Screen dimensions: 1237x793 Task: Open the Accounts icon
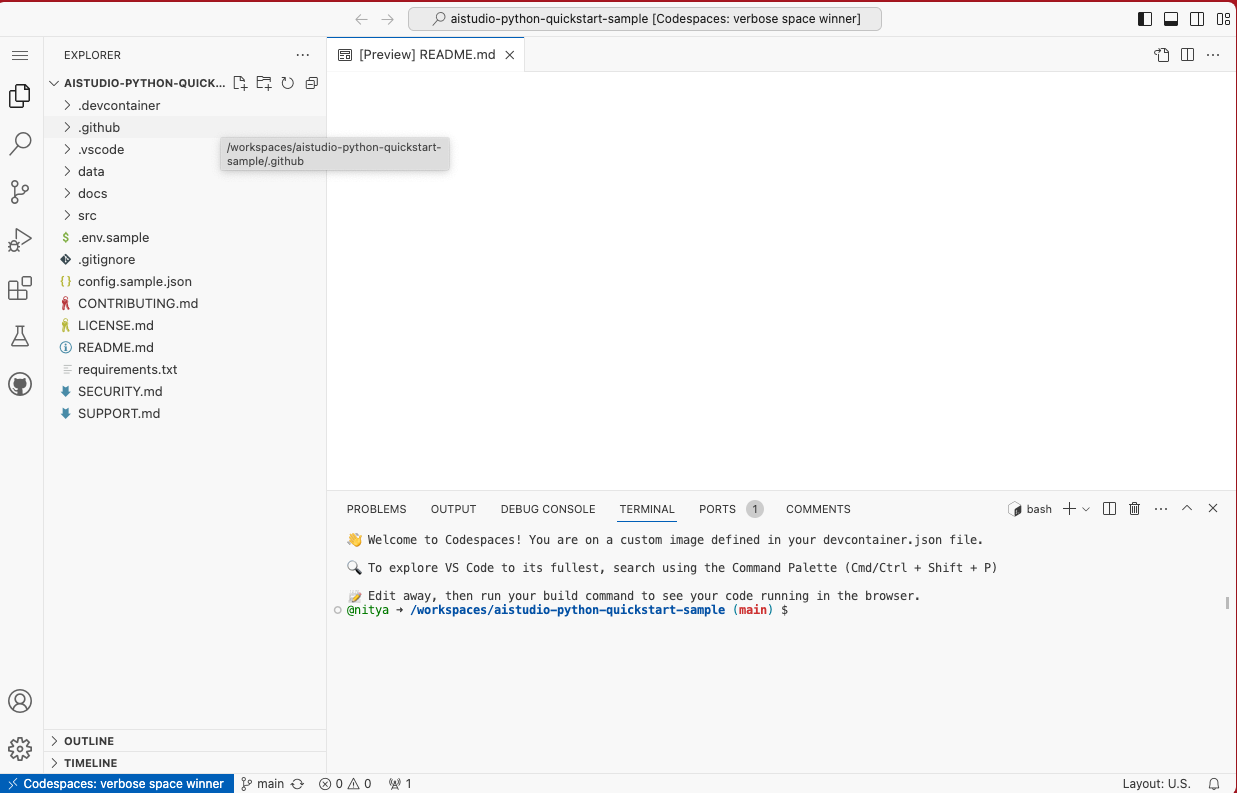point(20,701)
